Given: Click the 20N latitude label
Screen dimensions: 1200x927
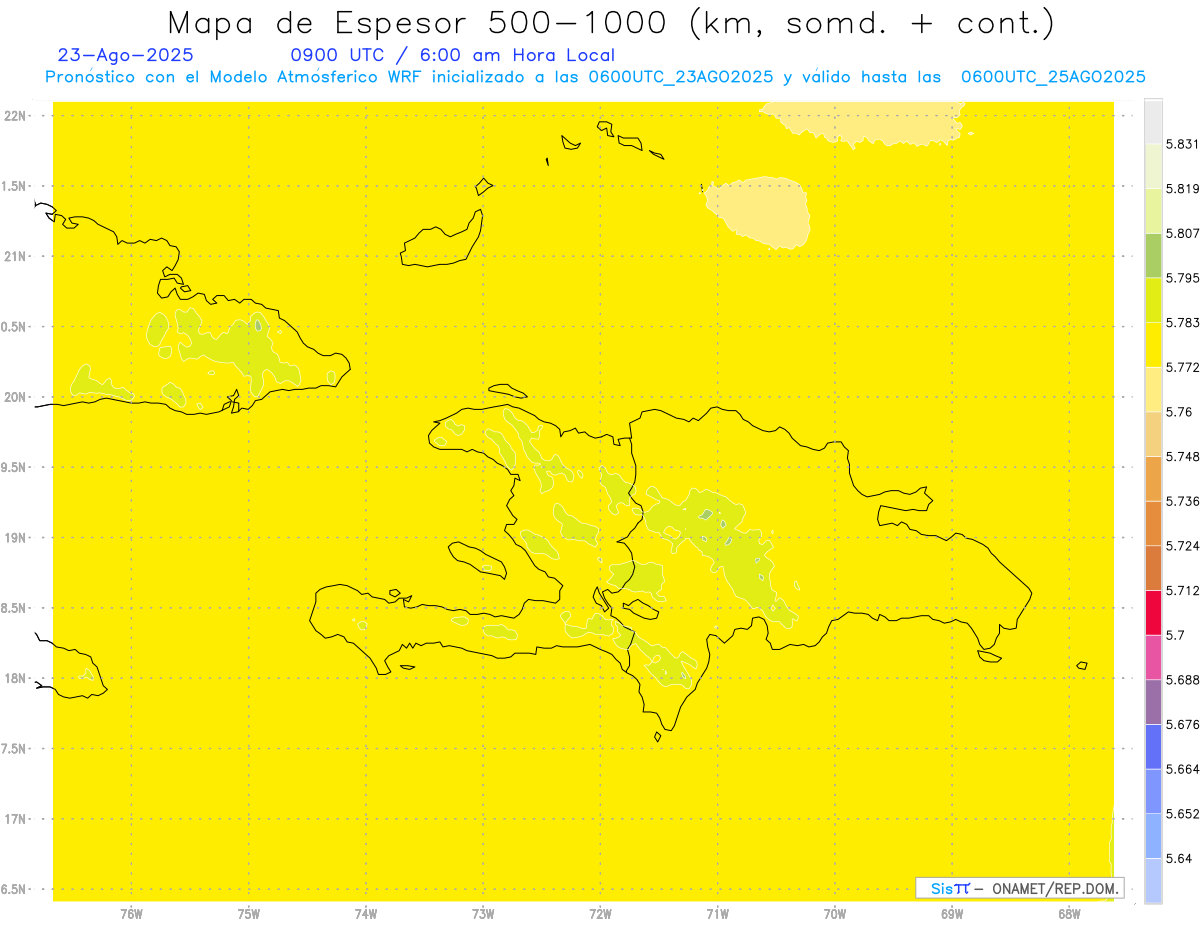Looking at the screenshot, I should pyautogui.click(x=15, y=397).
